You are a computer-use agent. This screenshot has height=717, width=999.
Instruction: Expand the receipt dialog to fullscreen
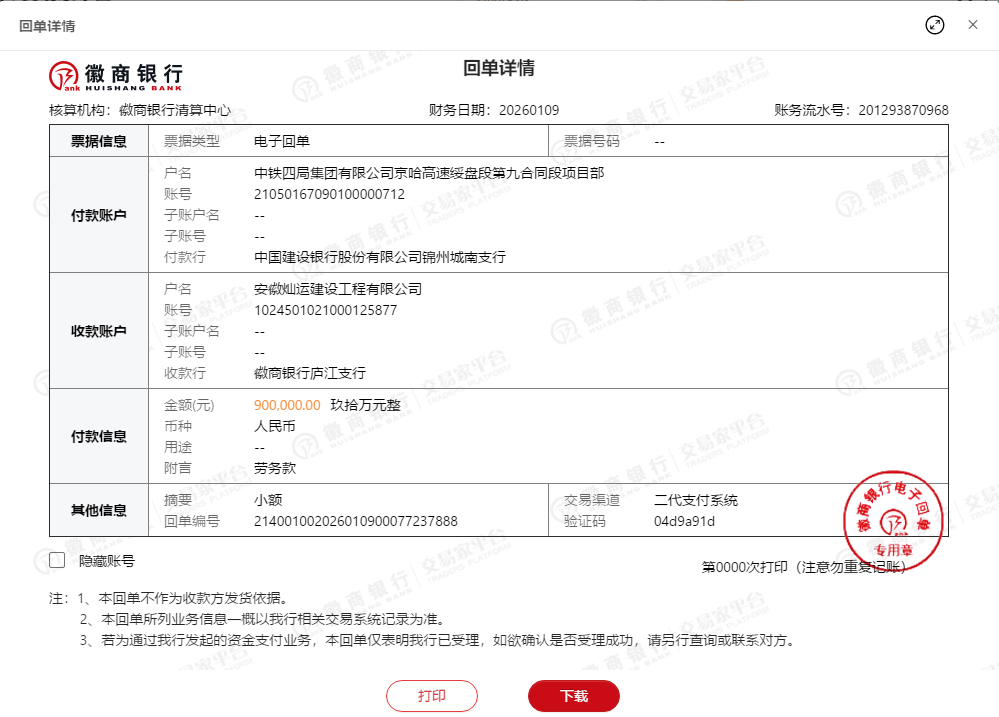pyautogui.click(x=935, y=25)
